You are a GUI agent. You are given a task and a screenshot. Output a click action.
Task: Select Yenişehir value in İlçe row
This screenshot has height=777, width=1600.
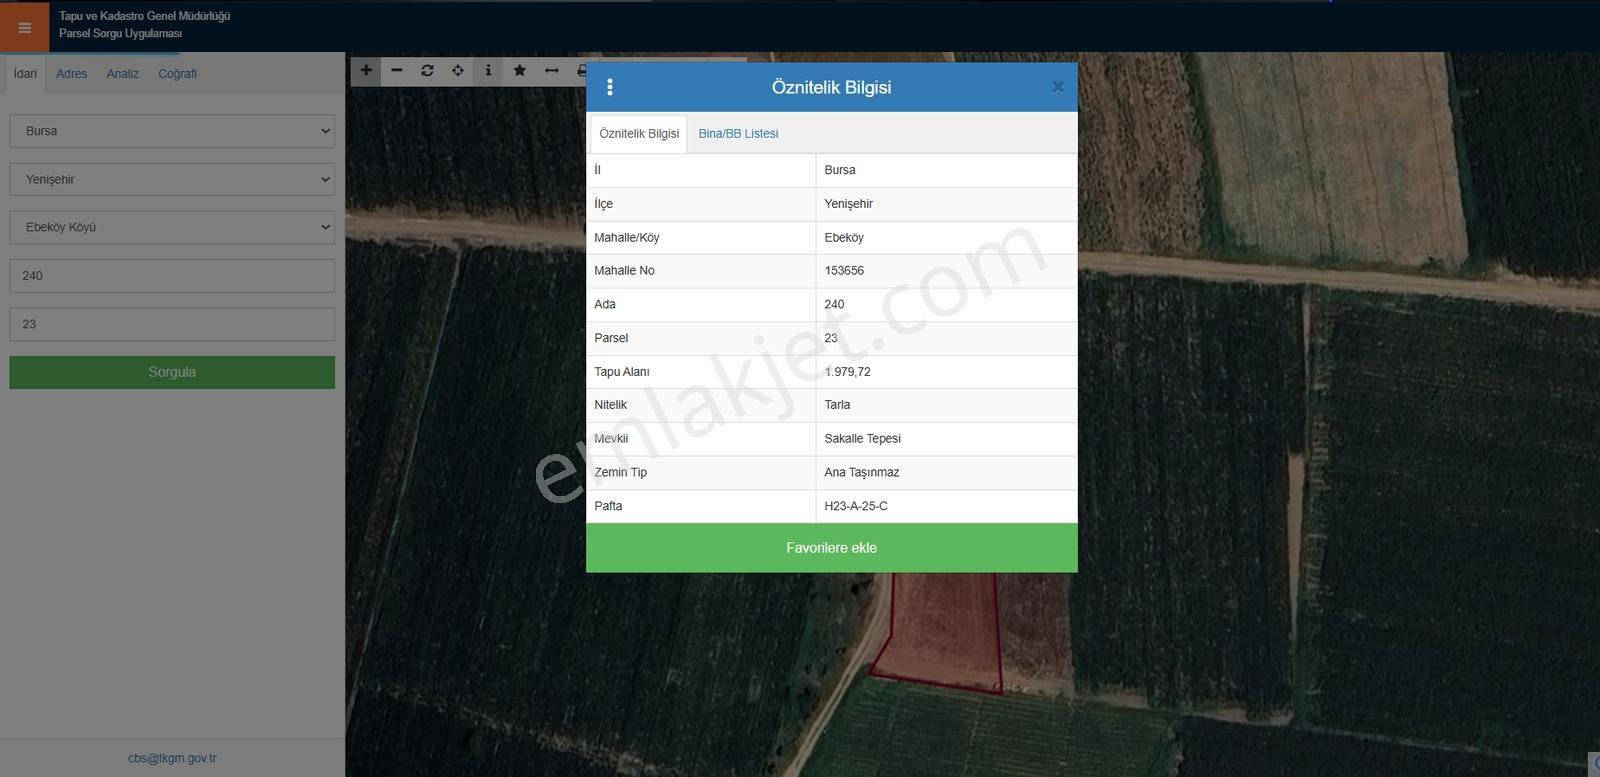849,204
